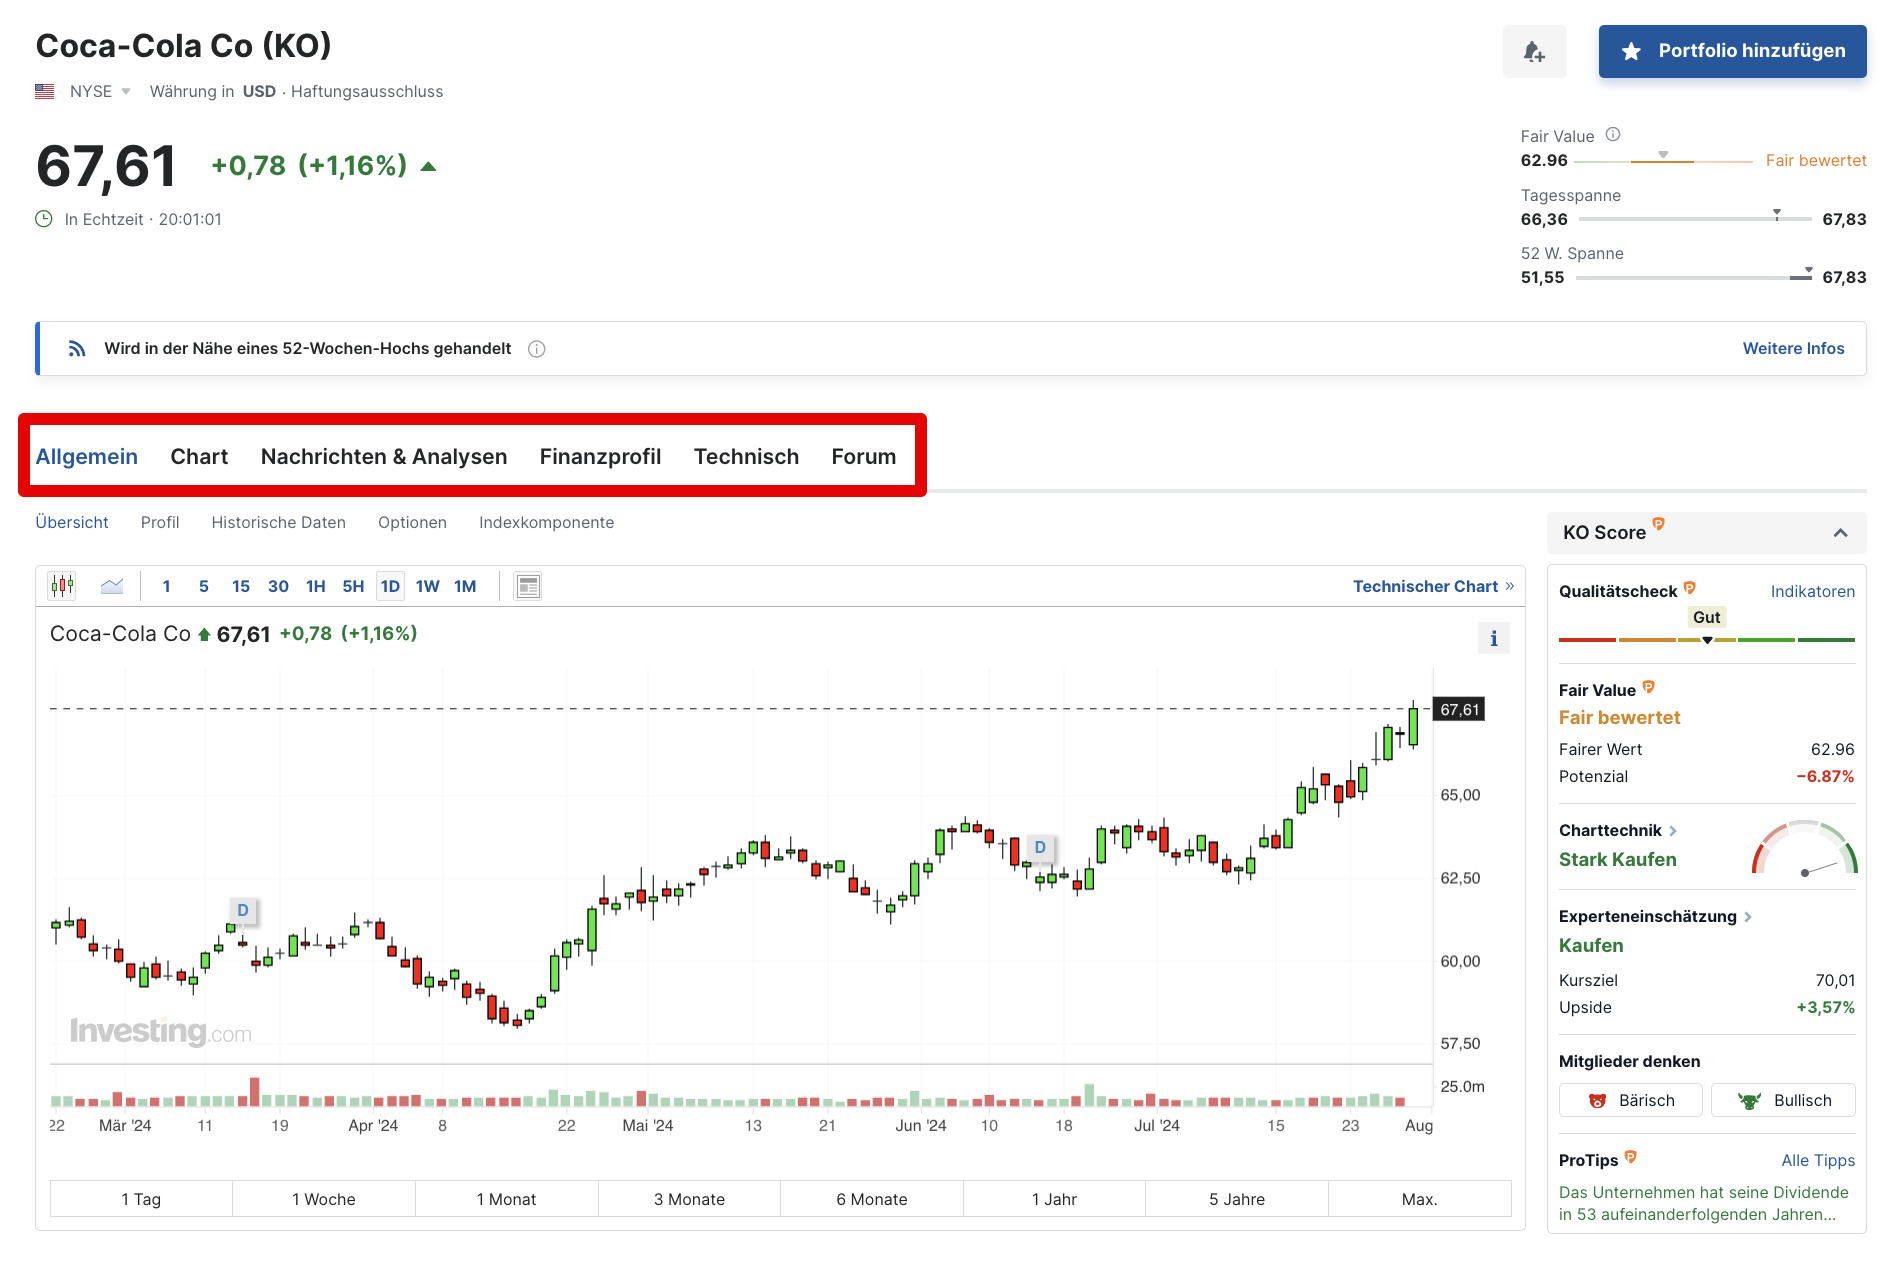Select the 3 Monate range button

click(689, 1199)
